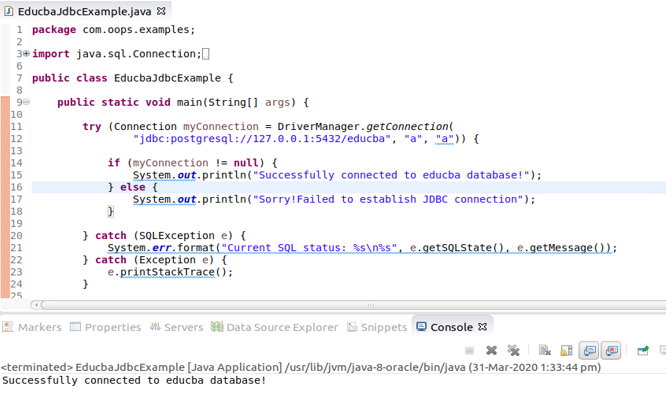
Task: Click the Snippets tab icon
Action: point(352,327)
